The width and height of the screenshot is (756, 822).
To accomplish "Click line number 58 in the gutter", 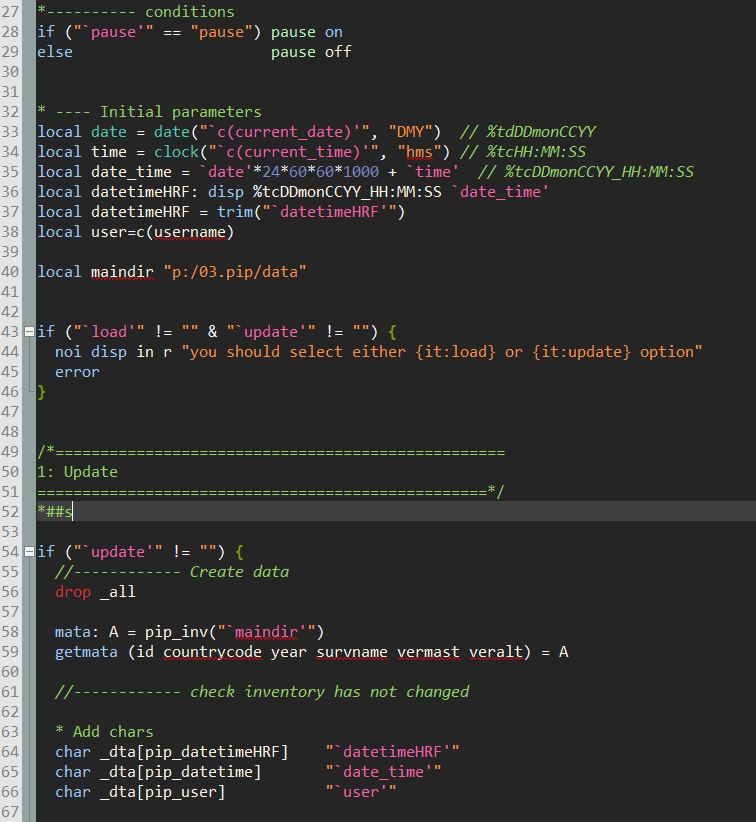I will 13,632.
